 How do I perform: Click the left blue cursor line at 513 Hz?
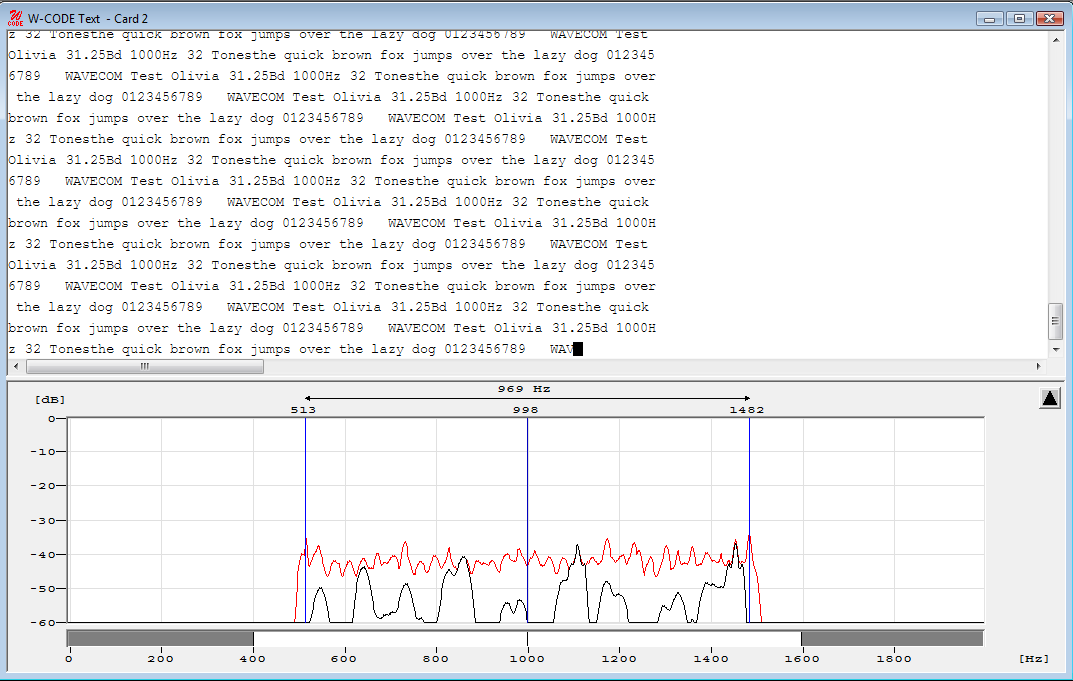click(x=305, y=520)
